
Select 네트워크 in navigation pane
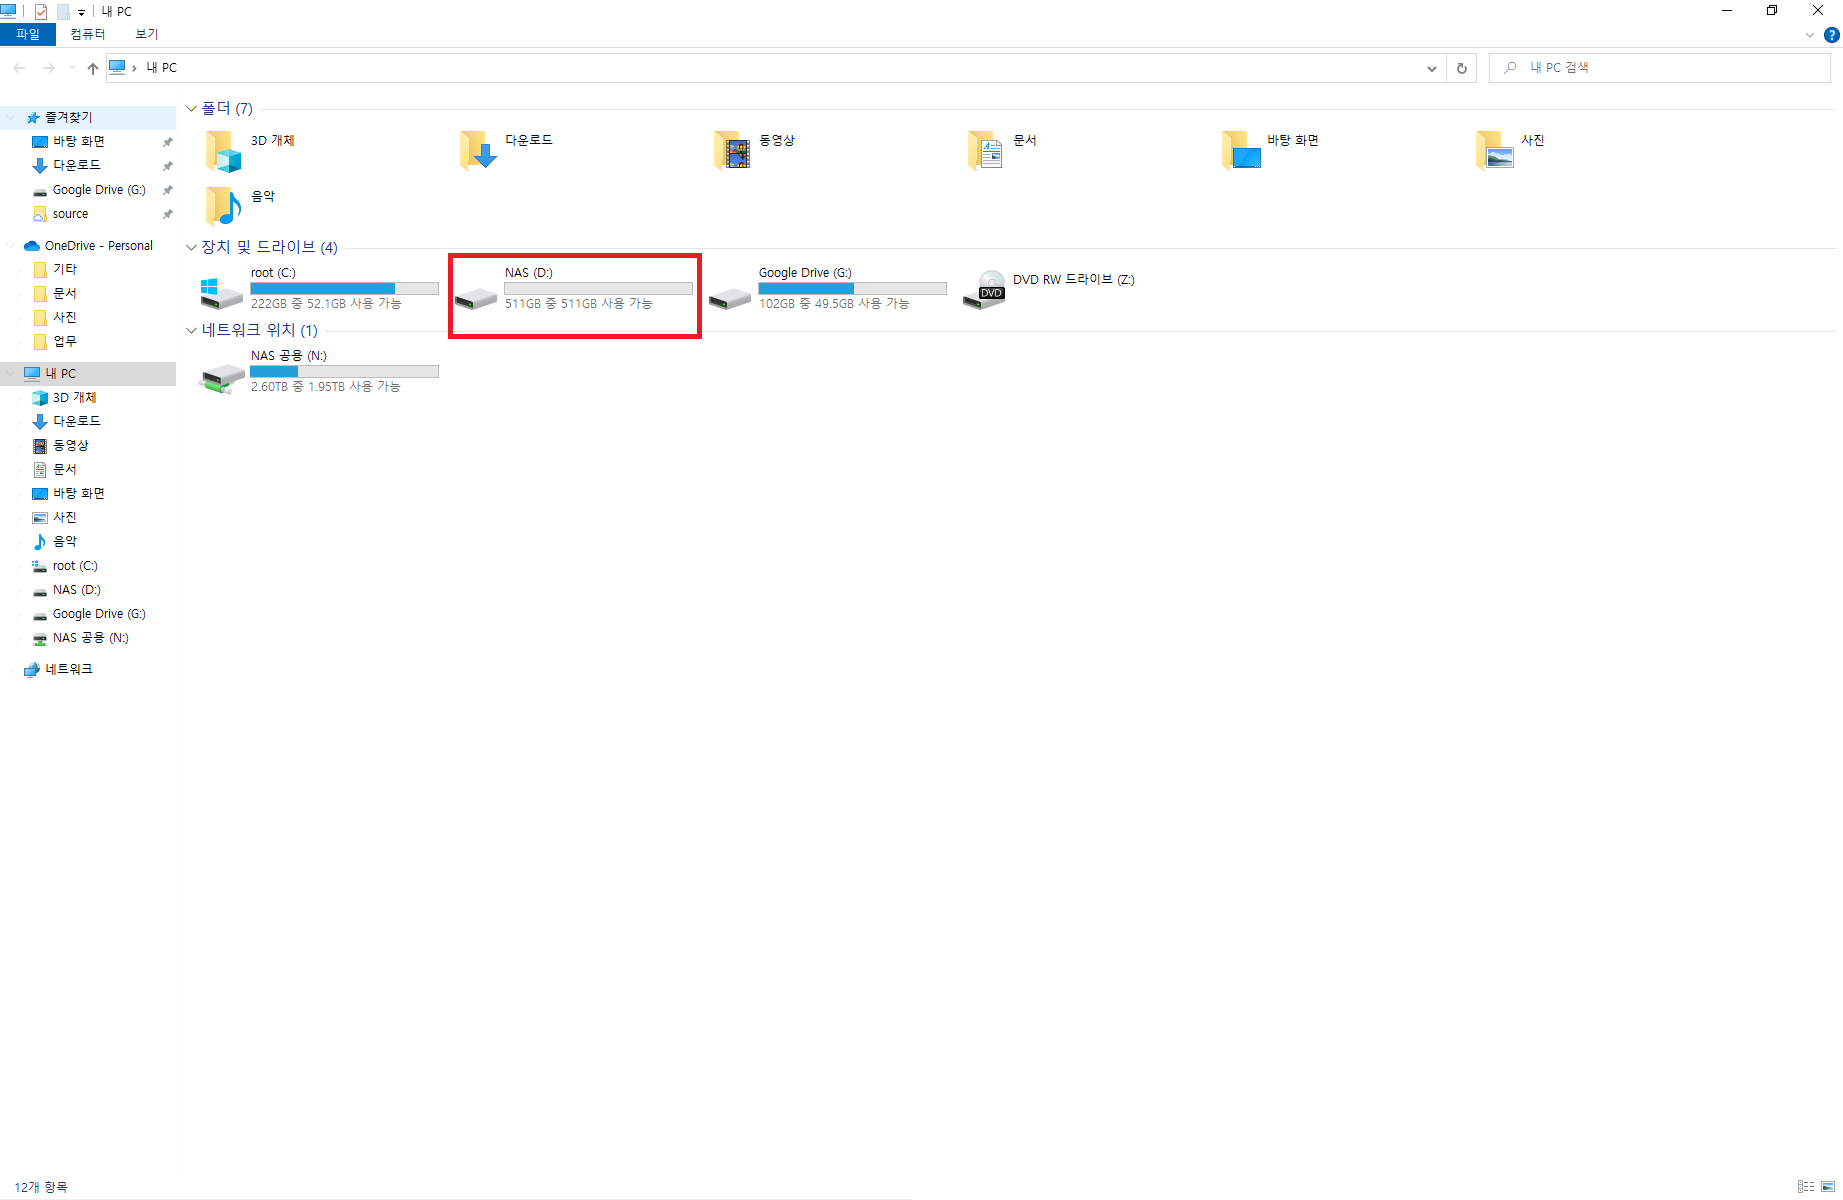[x=69, y=669]
